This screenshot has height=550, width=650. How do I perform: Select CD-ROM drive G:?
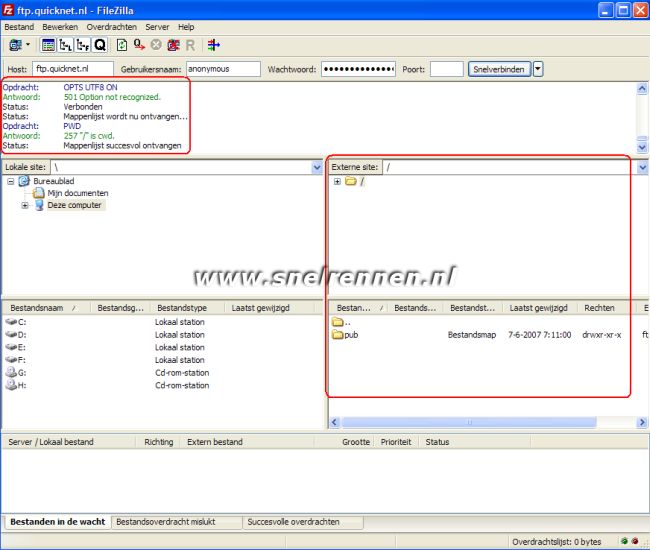coord(16,373)
